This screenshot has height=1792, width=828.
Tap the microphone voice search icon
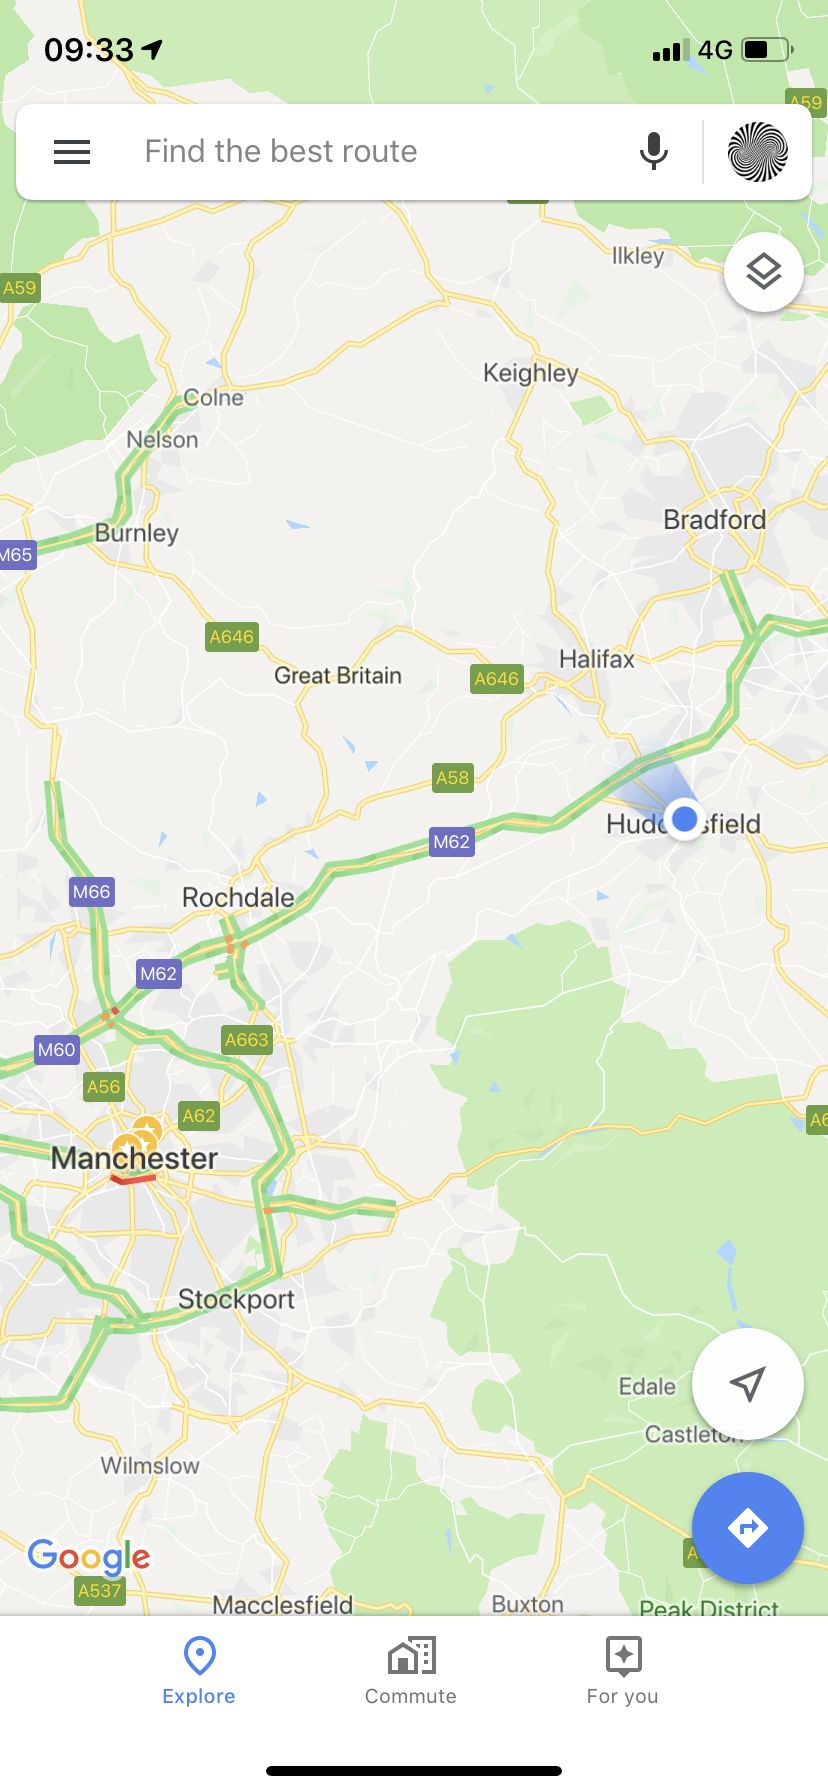pos(654,152)
